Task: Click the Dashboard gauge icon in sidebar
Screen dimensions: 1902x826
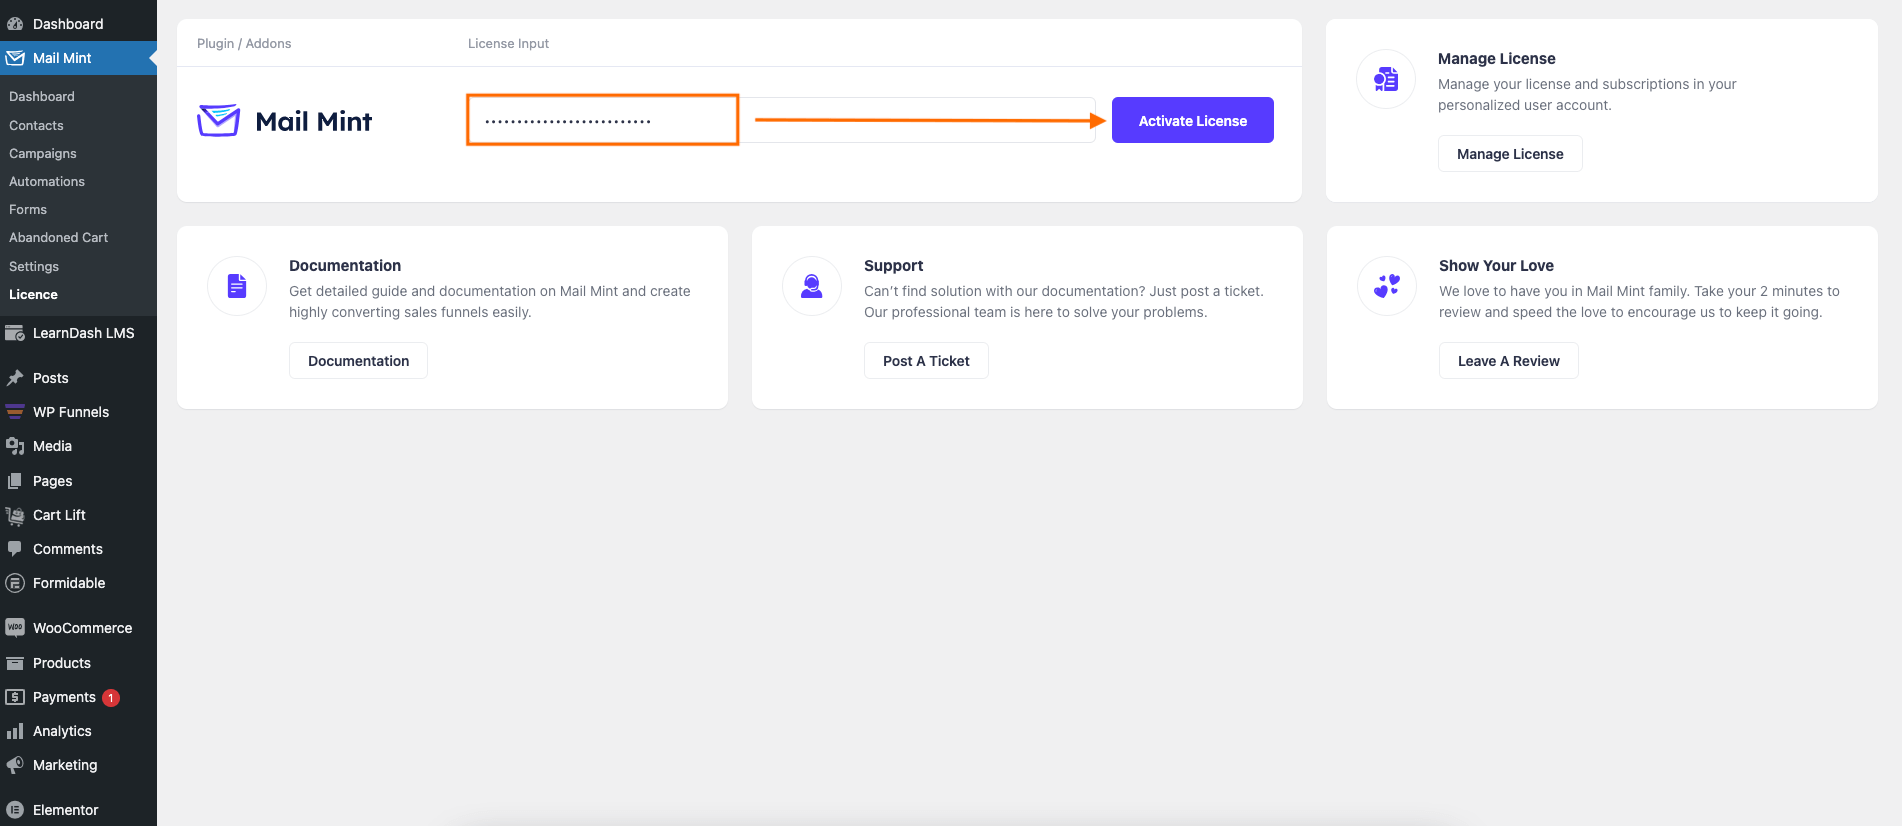Action: 15,23
